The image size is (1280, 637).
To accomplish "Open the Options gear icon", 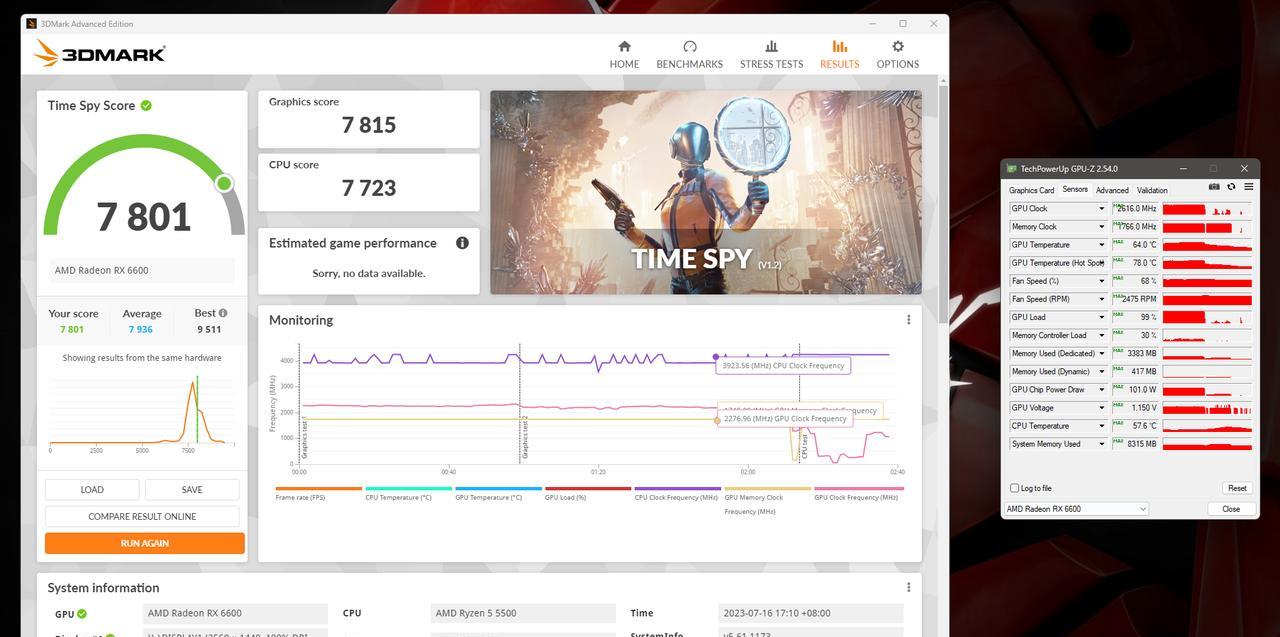I will [898, 46].
